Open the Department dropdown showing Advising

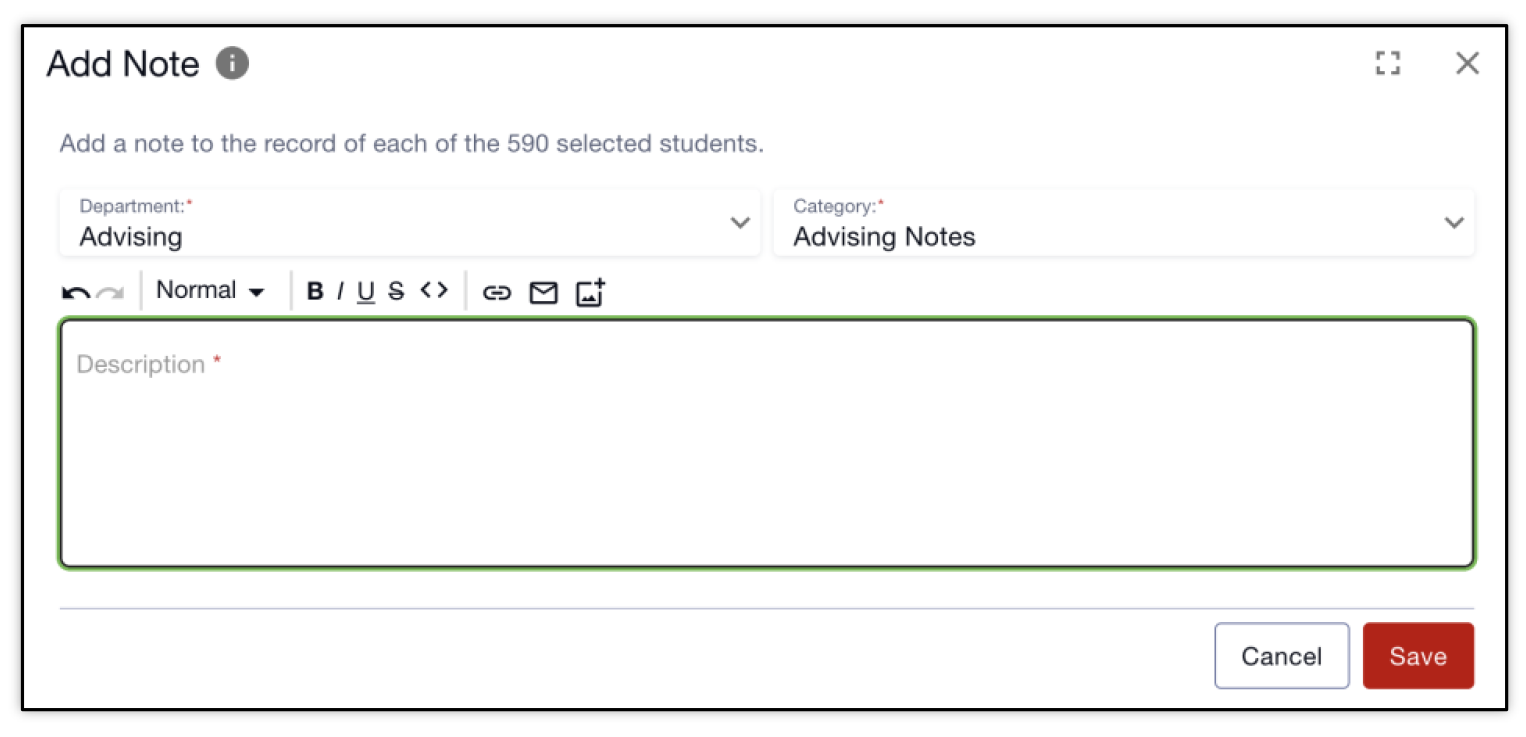[409, 223]
